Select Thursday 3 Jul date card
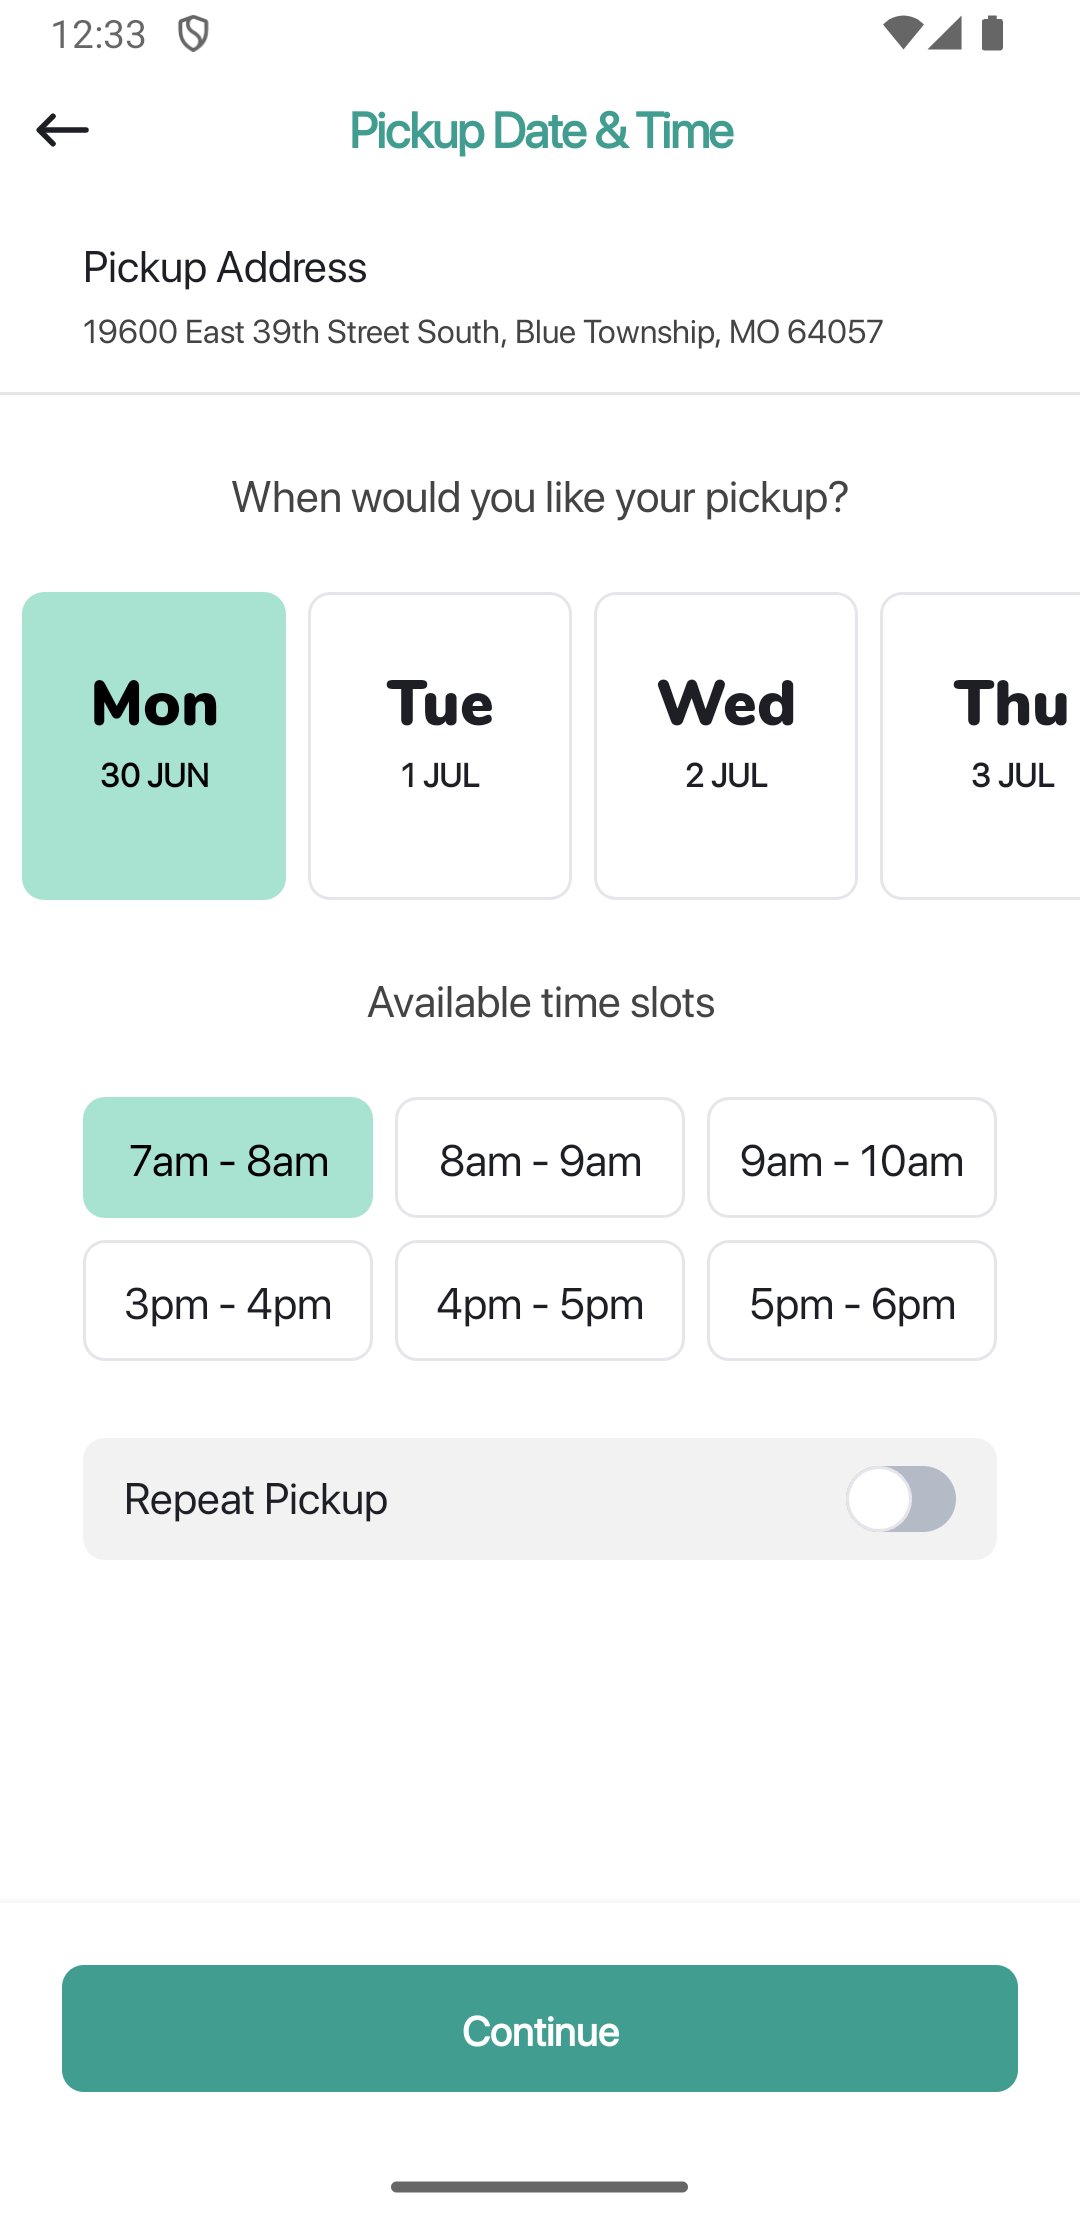The width and height of the screenshot is (1080, 2220). coord(985,745)
